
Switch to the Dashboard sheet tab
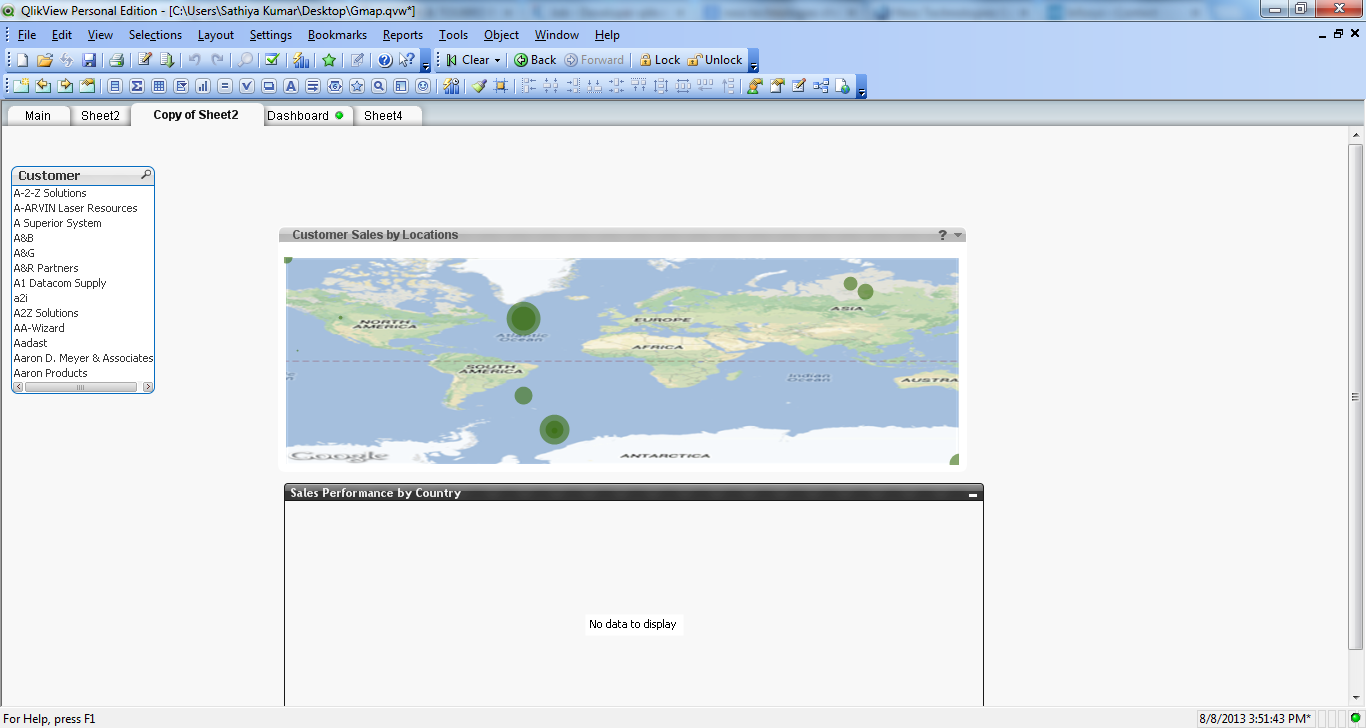click(298, 116)
